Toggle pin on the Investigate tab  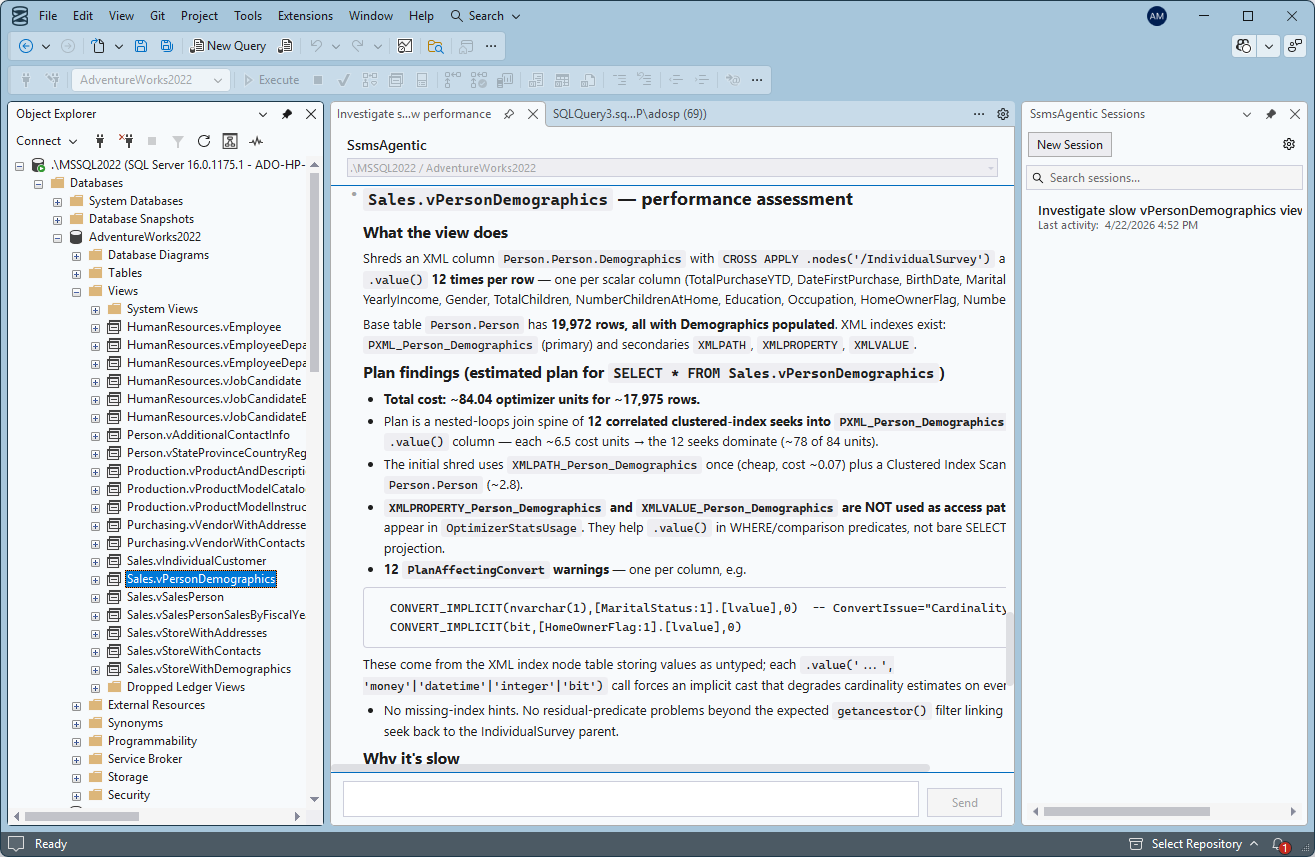[x=510, y=113]
